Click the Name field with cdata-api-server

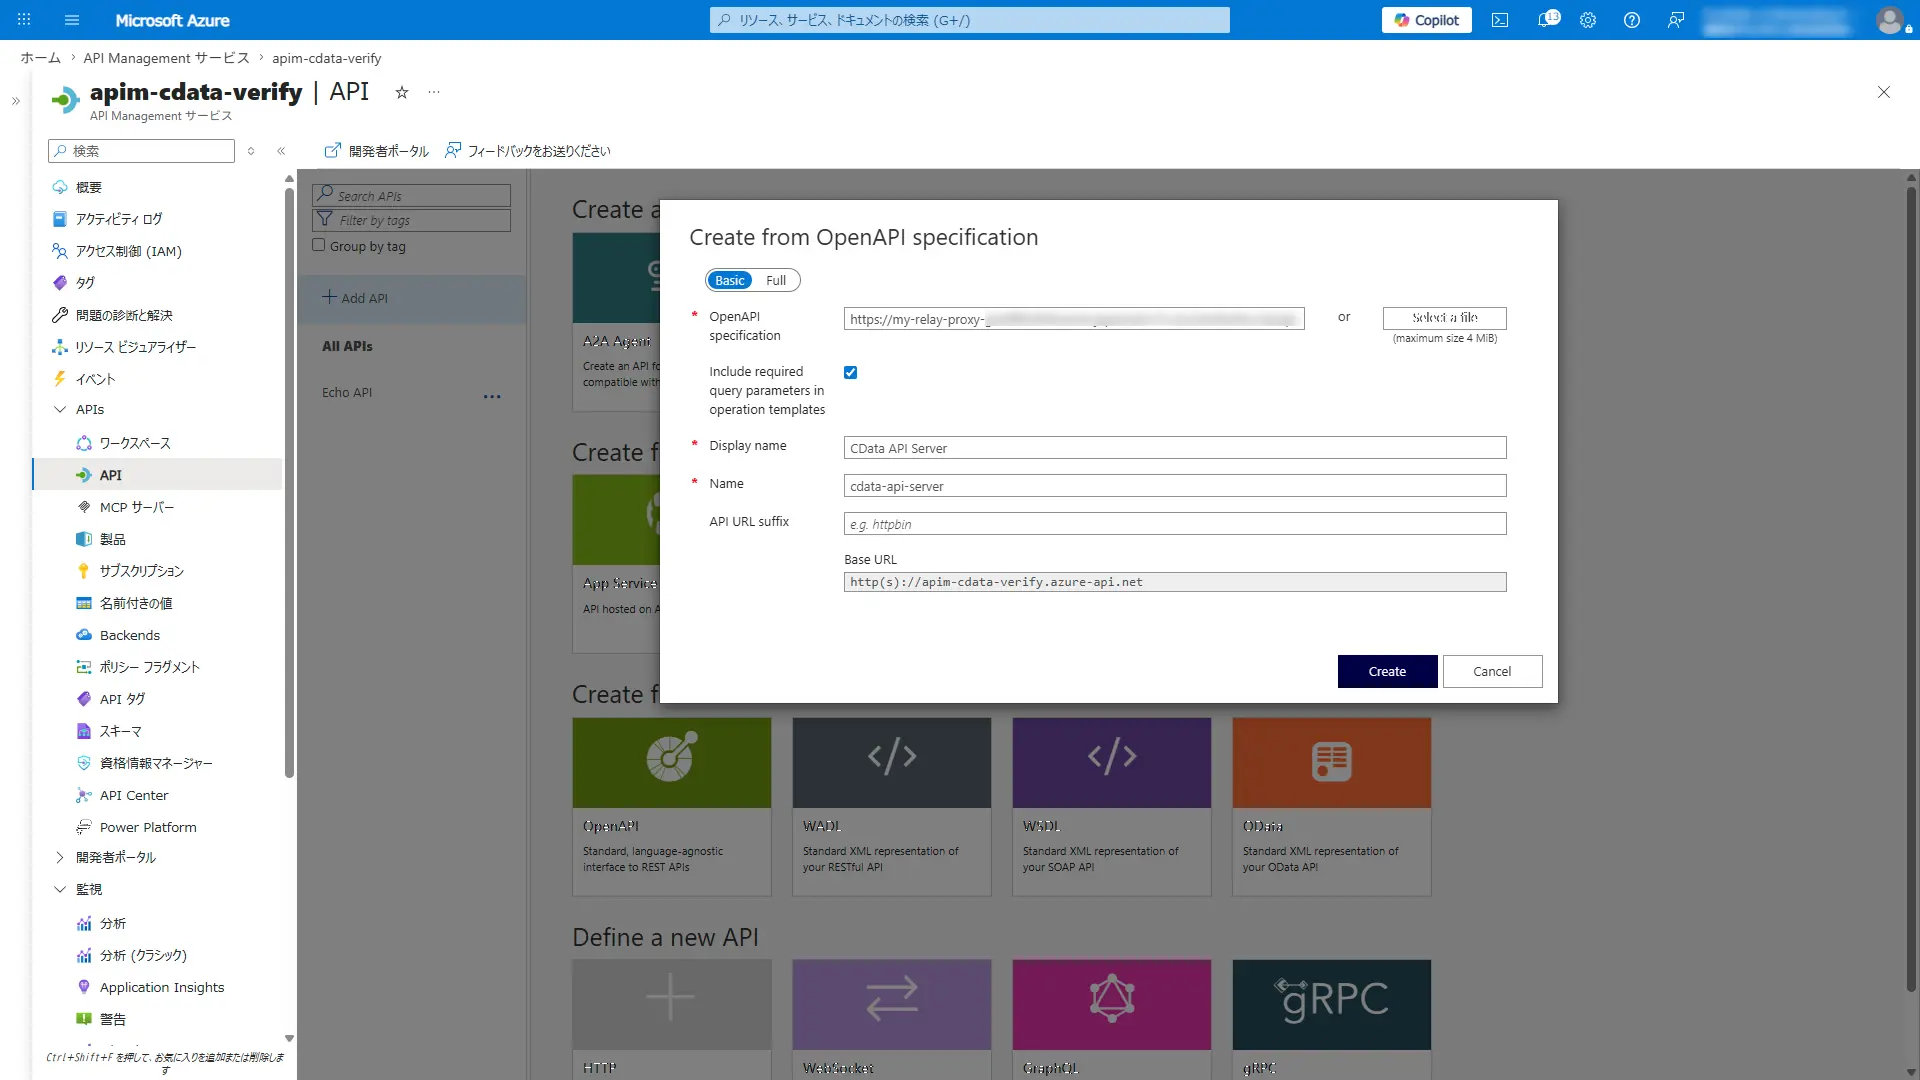point(1174,486)
